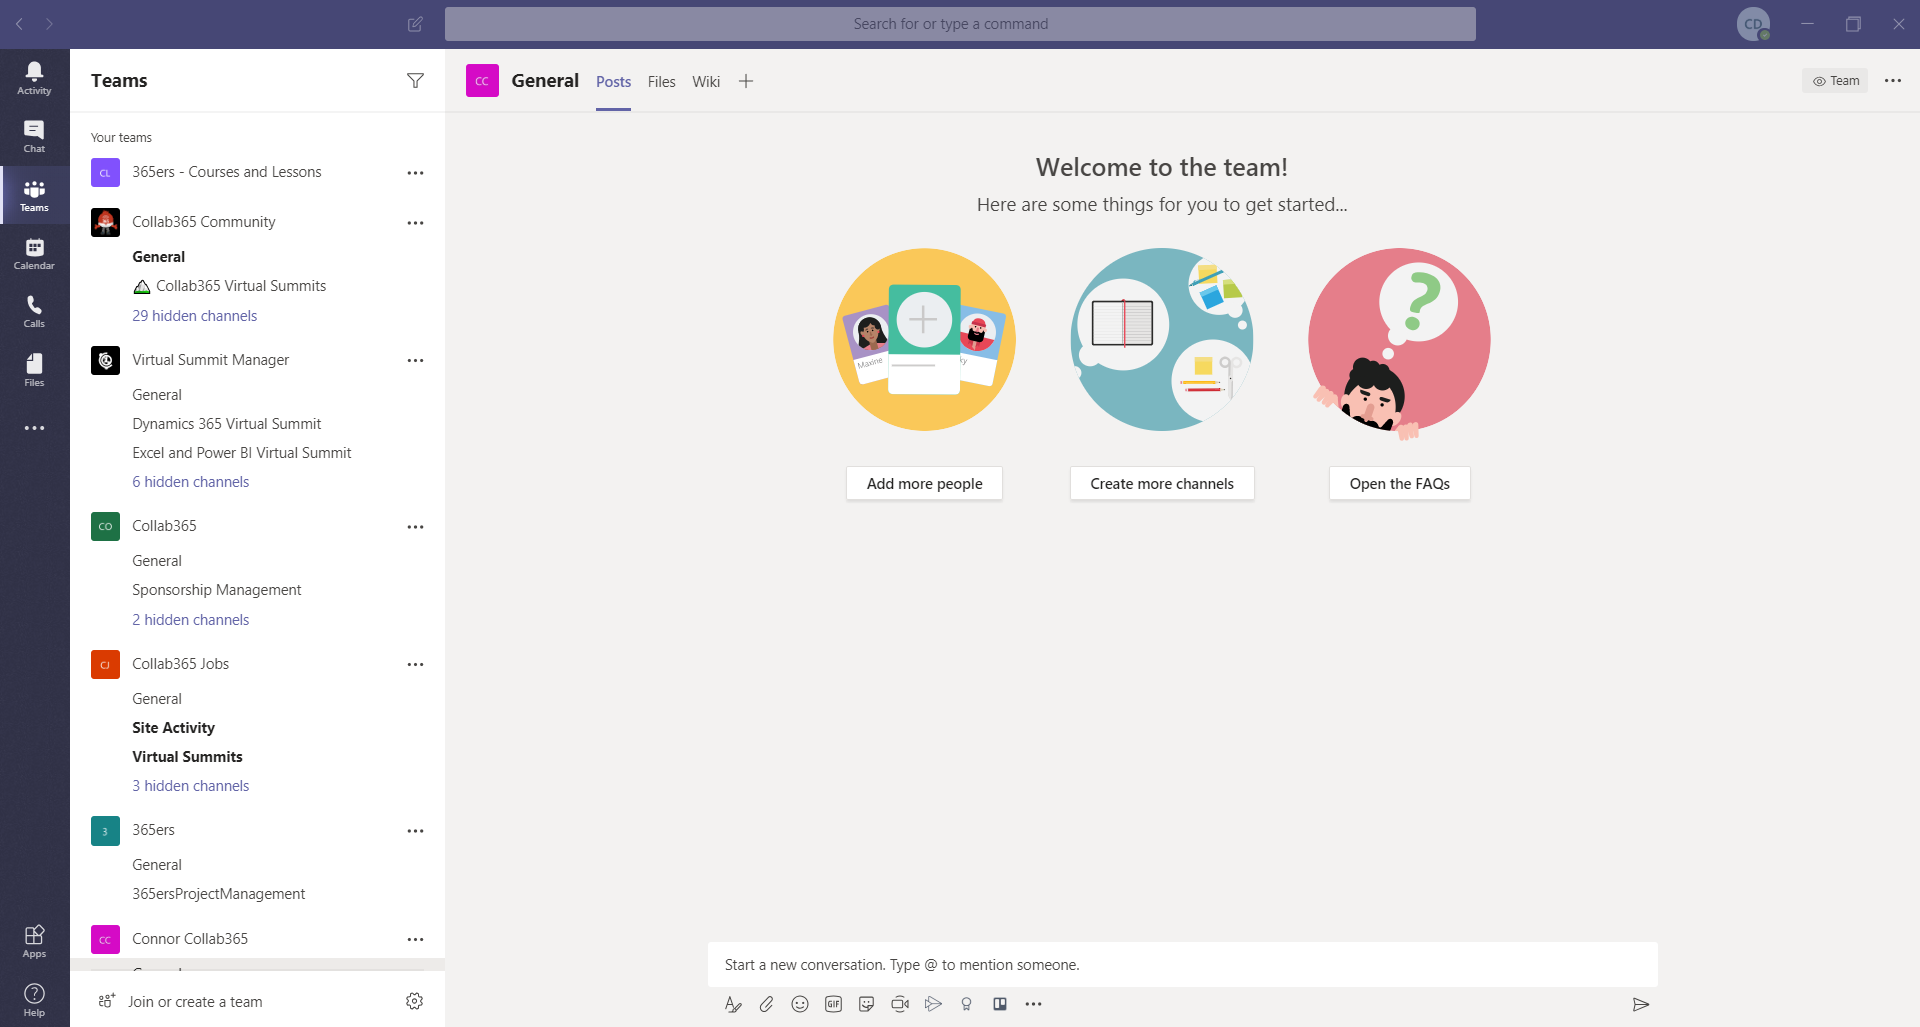
Task: Open the Stream app in compose bar
Action: tap(933, 1004)
